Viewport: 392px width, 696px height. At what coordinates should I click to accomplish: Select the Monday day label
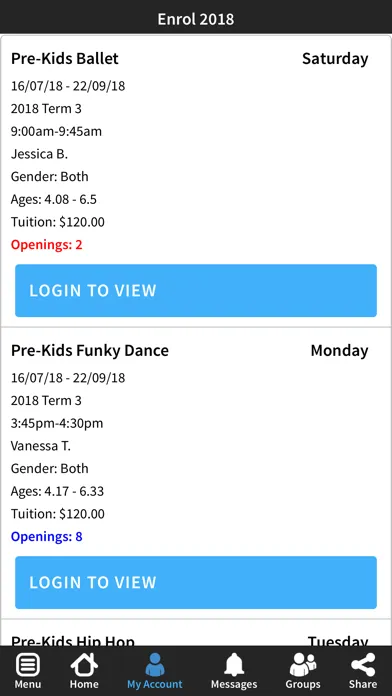[340, 350]
